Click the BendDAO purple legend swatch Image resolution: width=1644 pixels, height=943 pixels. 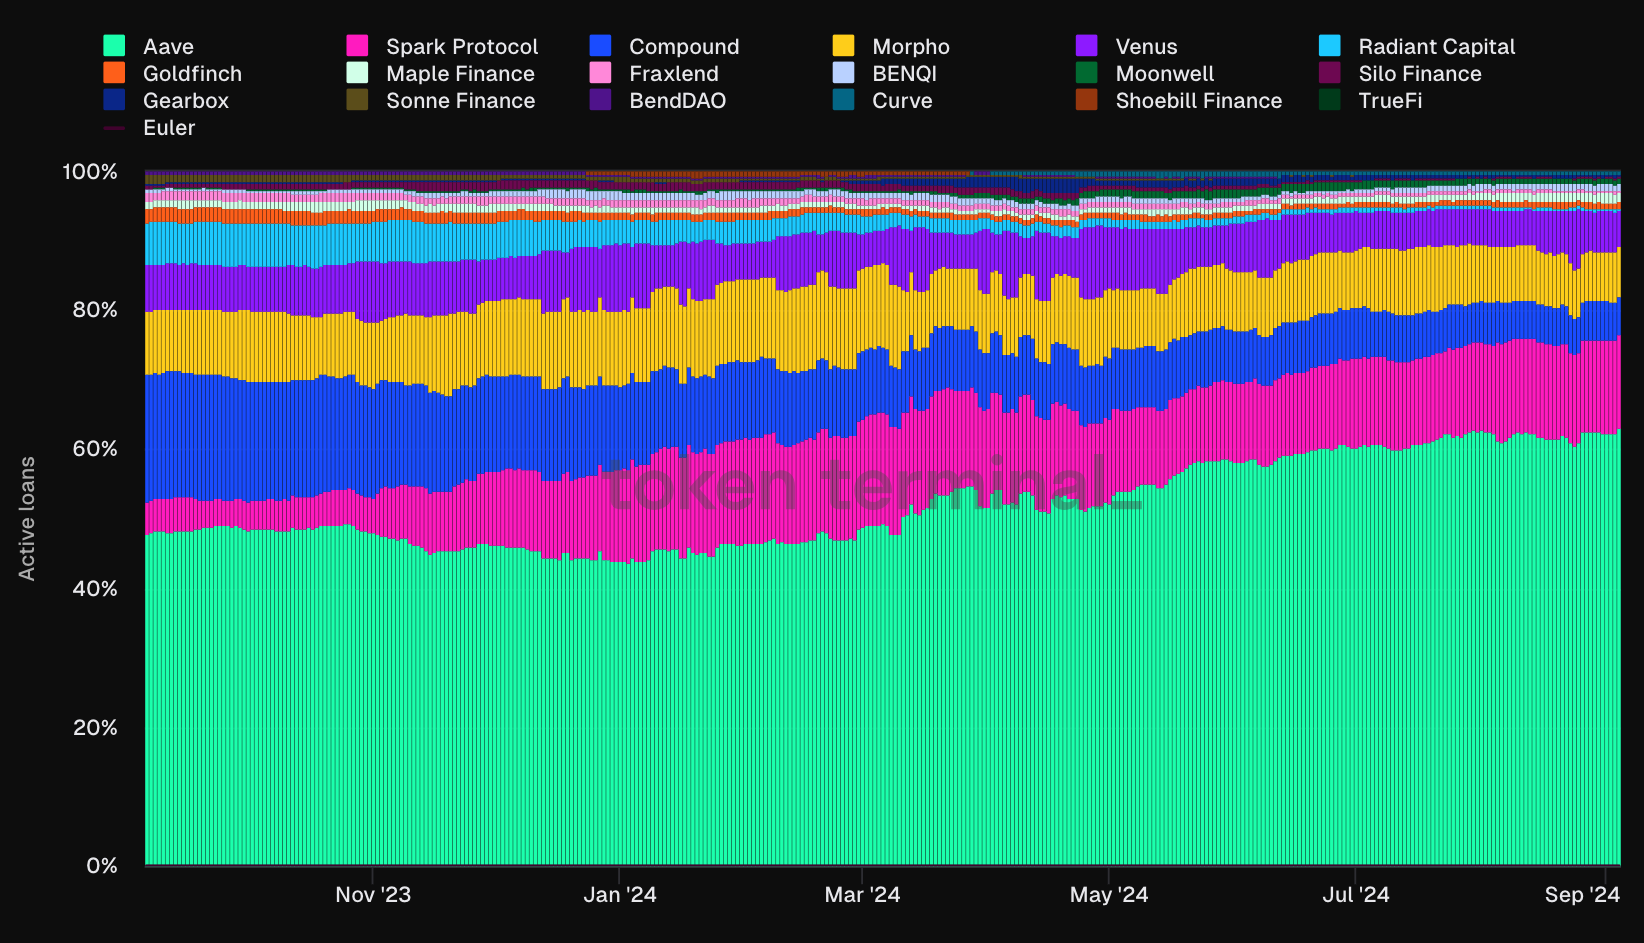pos(600,100)
